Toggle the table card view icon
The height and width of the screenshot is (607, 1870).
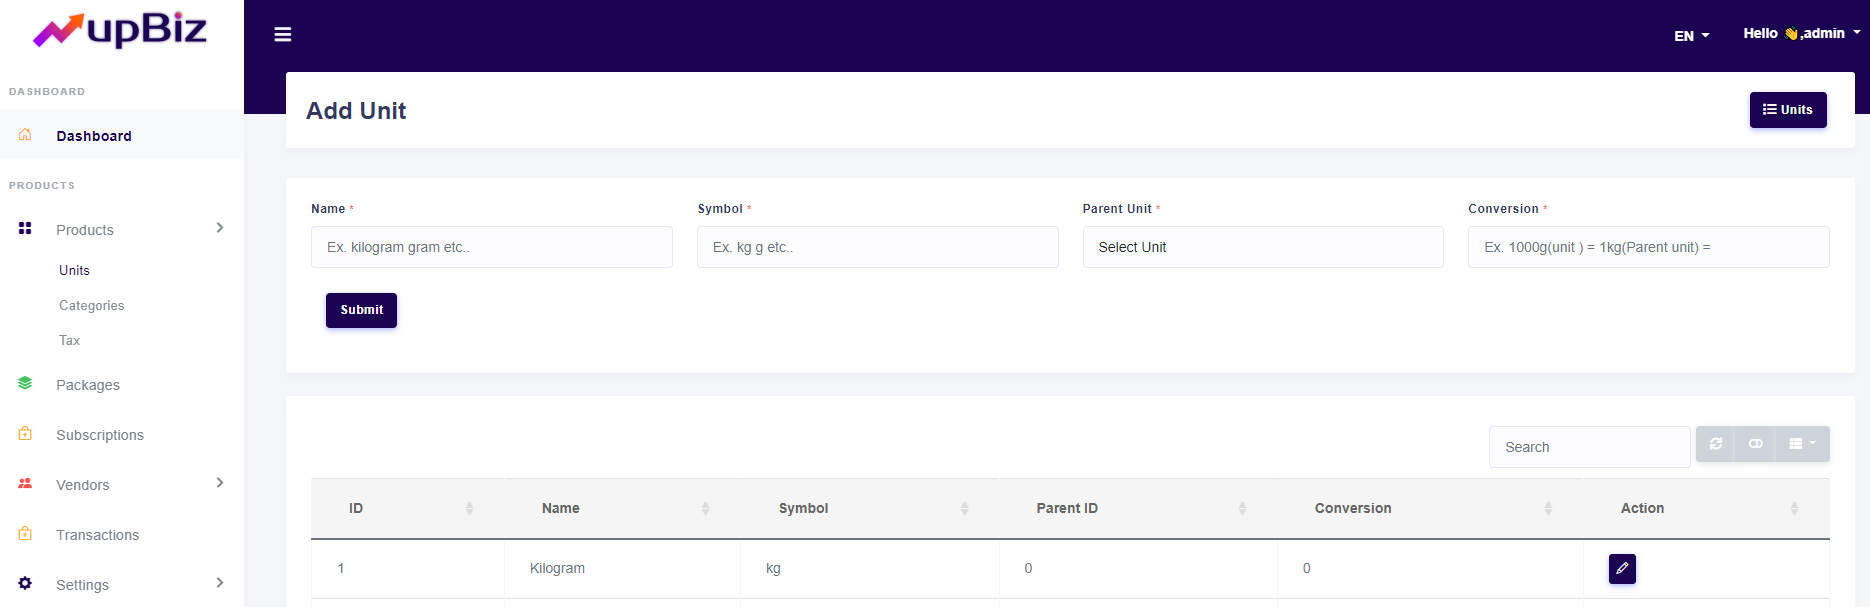point(1755,444)
